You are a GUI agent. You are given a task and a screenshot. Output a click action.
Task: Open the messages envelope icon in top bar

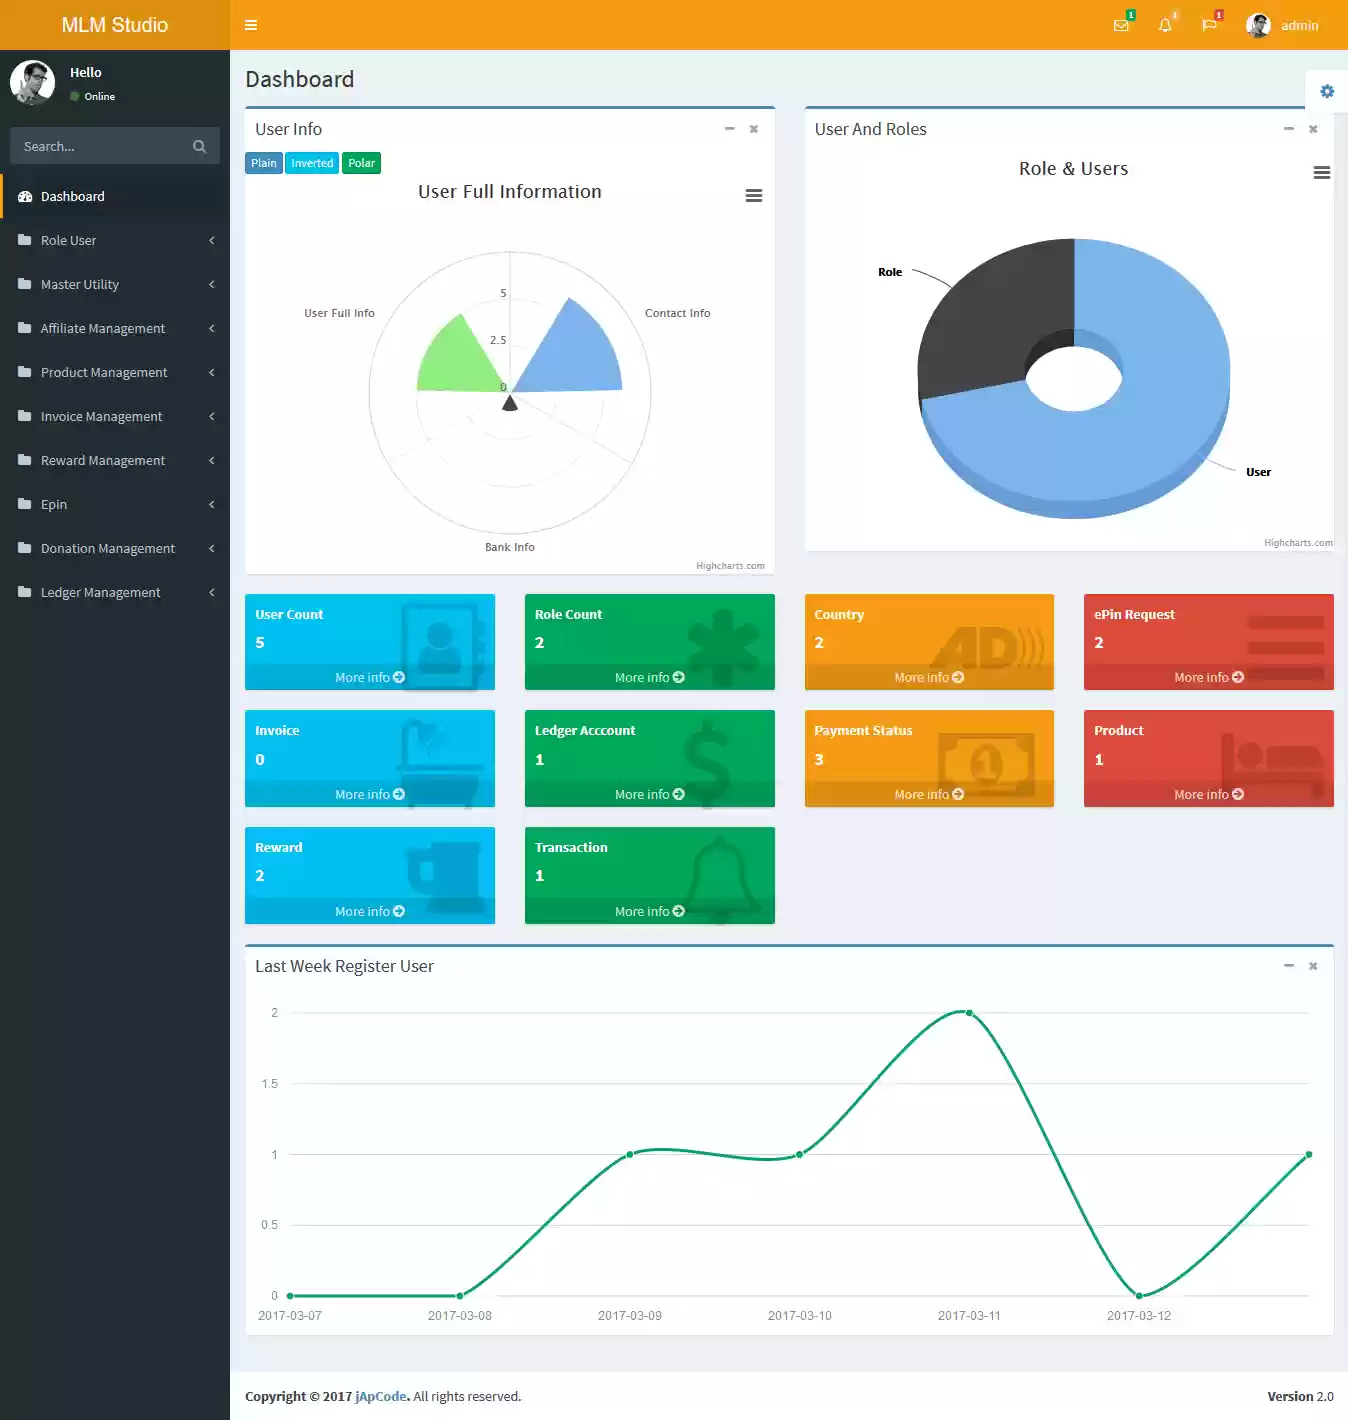[1120, 25]
